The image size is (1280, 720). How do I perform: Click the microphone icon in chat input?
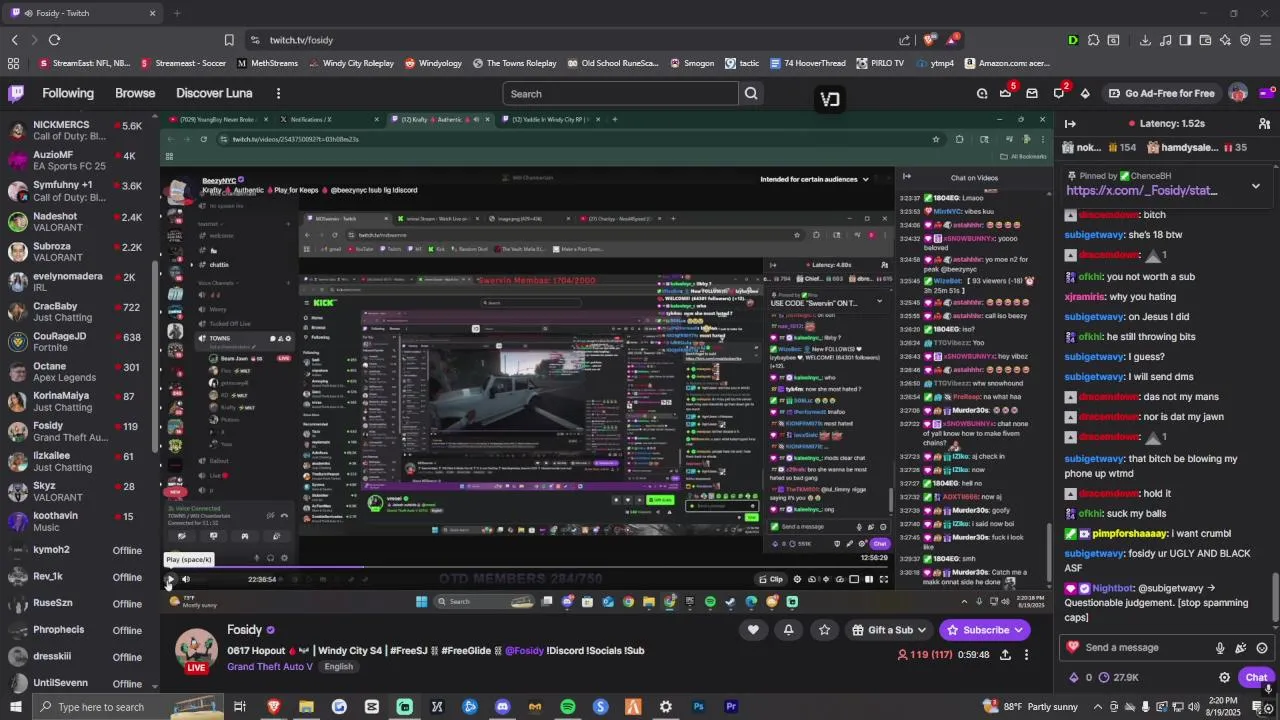(1220, 648)
